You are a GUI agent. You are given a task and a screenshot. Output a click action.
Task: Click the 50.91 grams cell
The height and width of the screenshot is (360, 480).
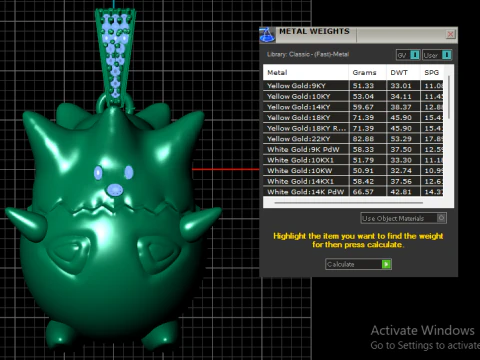click(x=367, y=171)
